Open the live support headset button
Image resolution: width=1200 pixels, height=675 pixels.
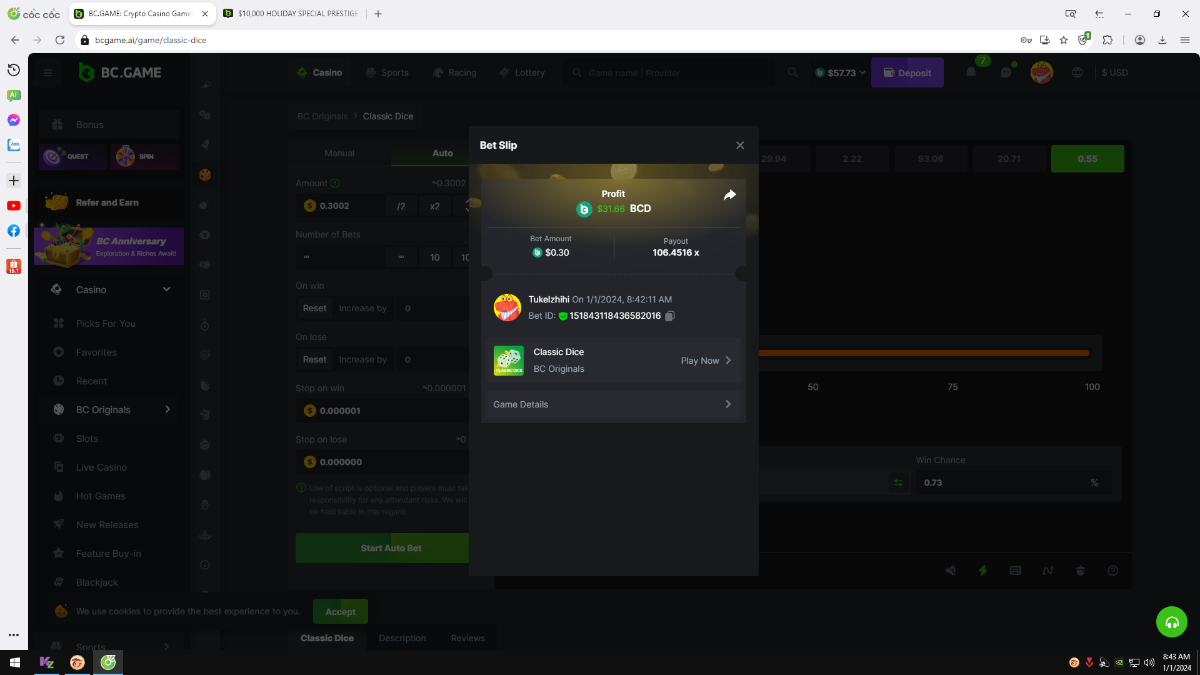point(1171,621)
